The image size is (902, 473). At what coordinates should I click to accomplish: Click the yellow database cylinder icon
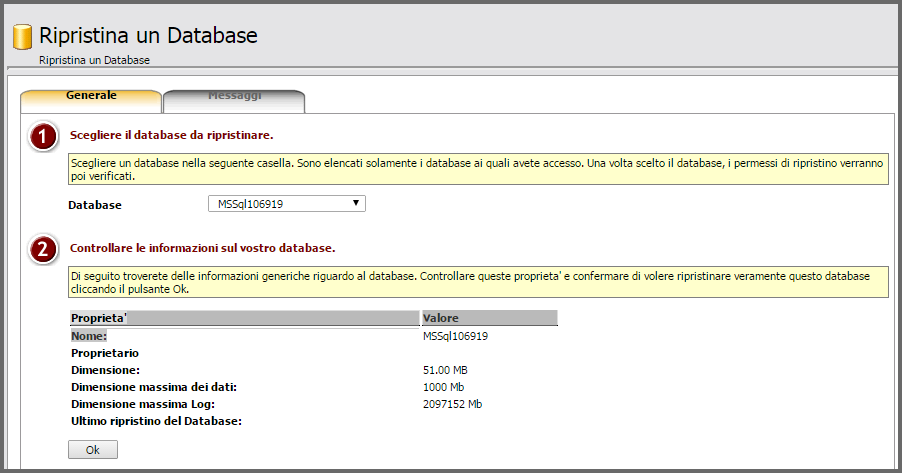coord(22,37)
